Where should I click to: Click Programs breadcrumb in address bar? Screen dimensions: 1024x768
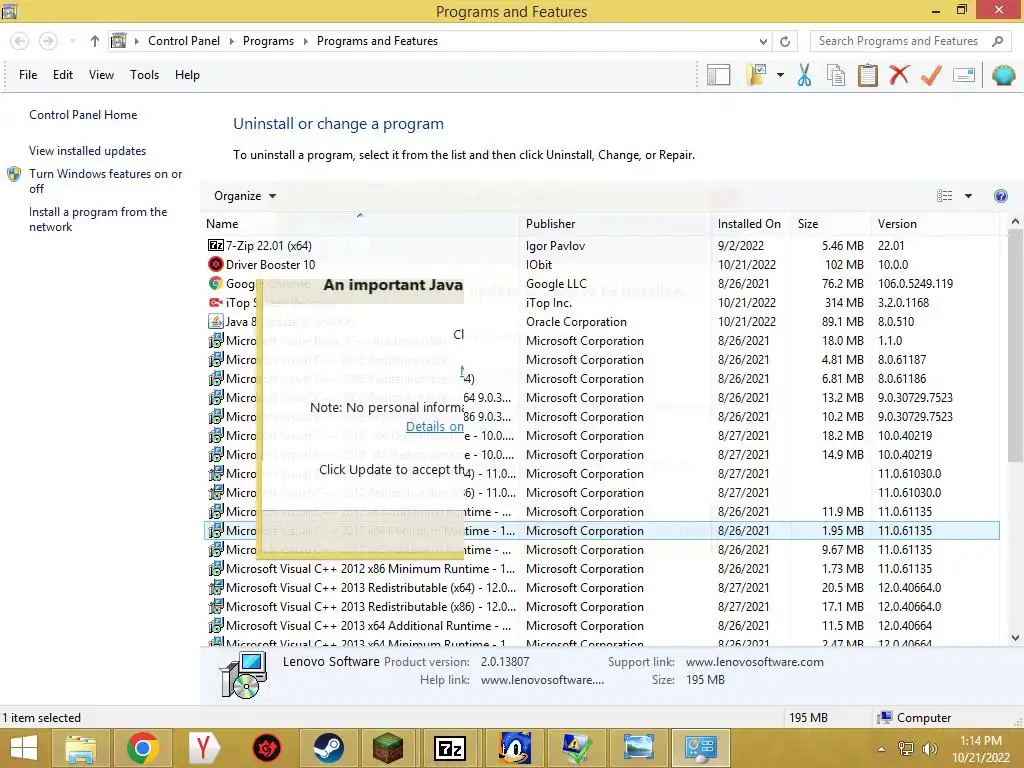point(268,41)
